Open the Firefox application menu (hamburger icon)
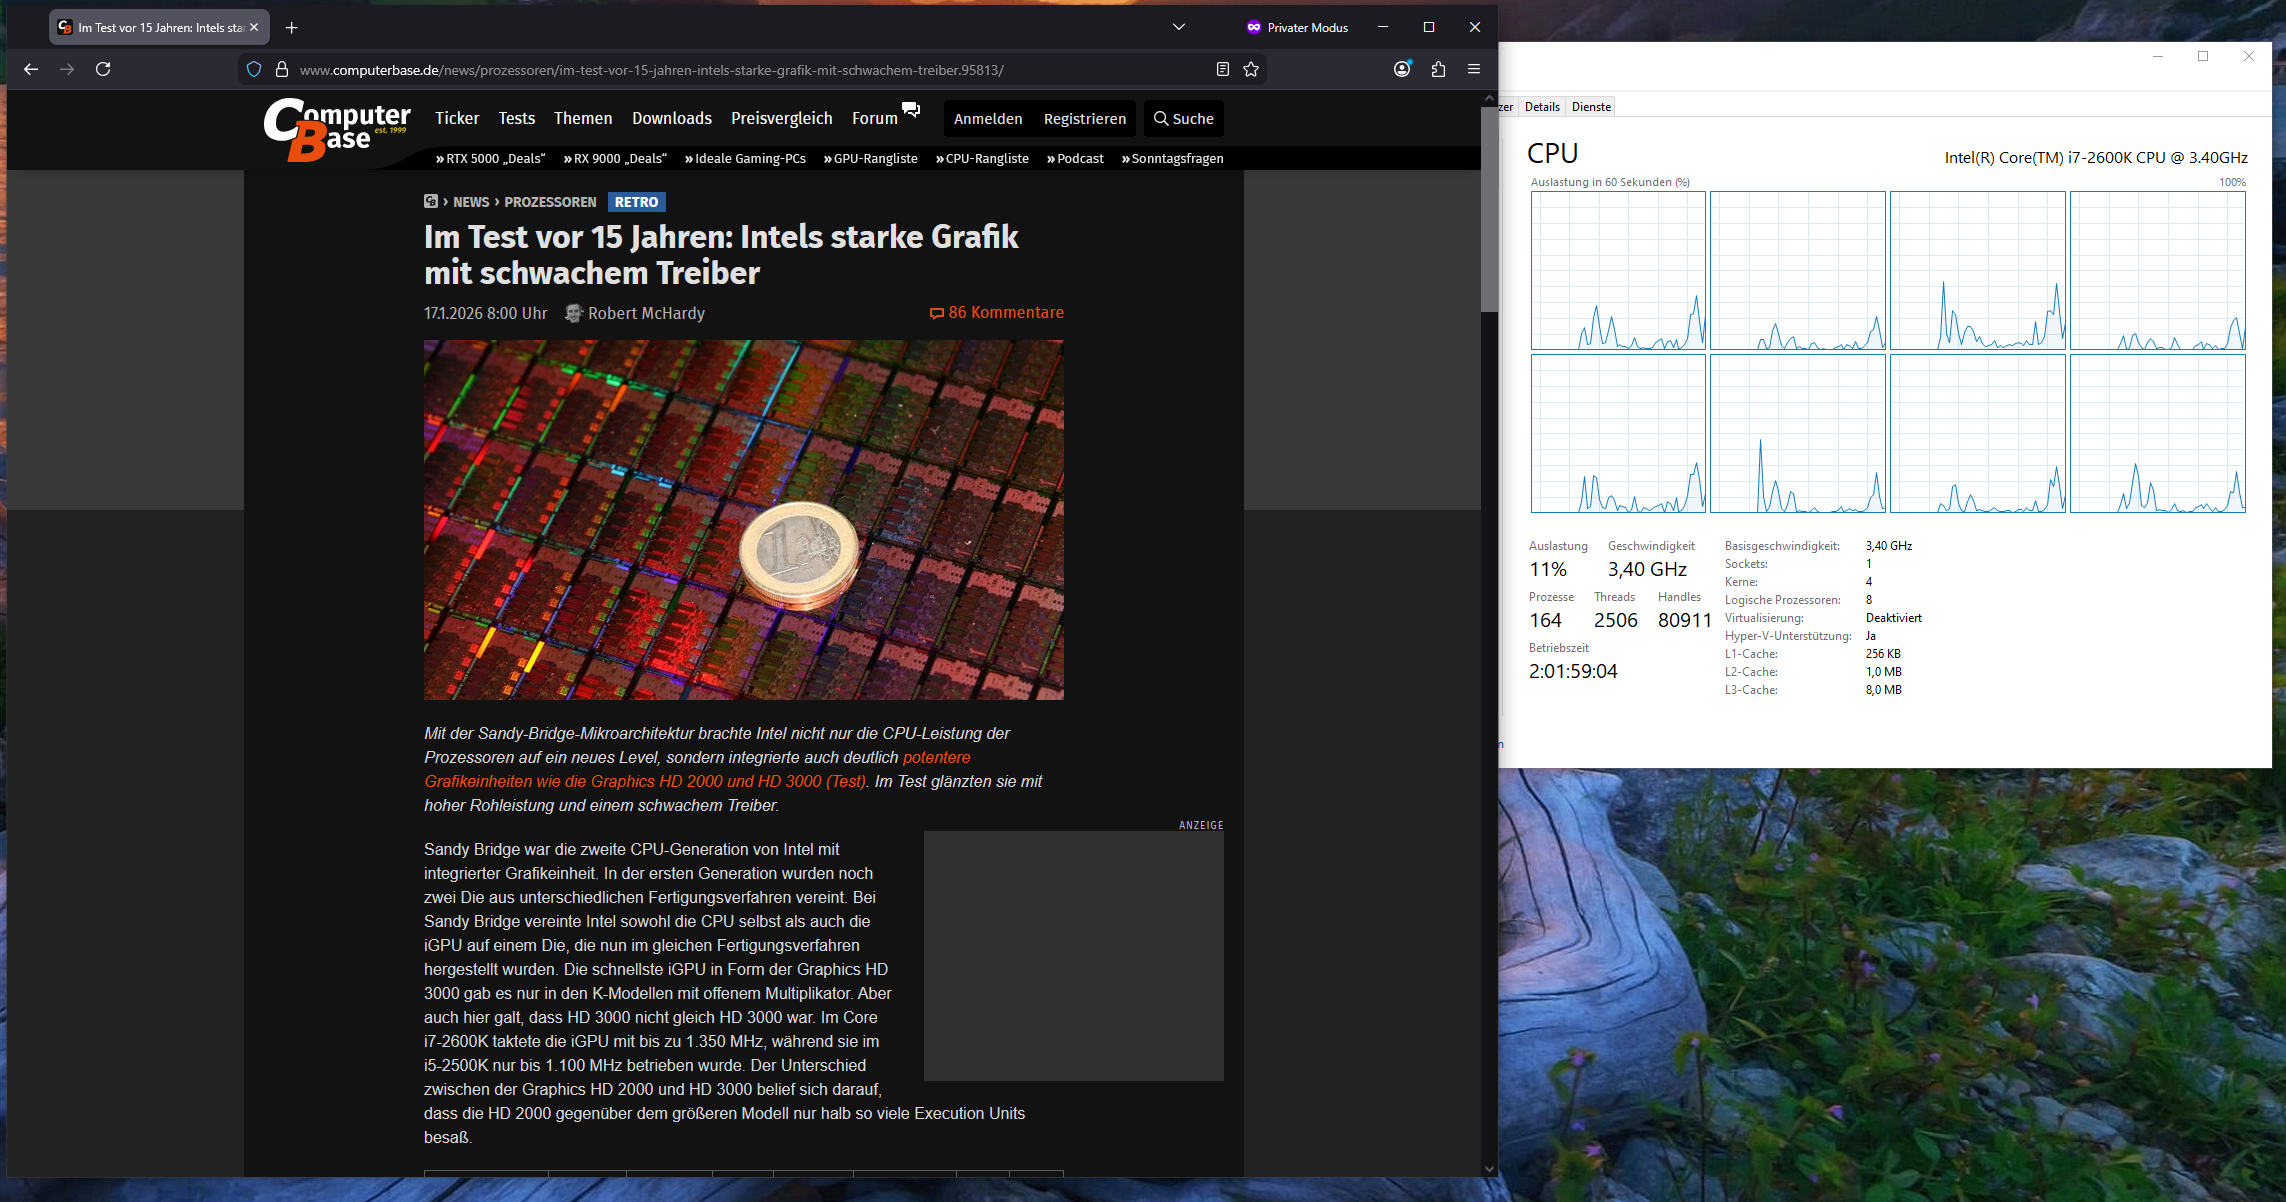This screenshot has width=2286, height=1202. click(1474, 69)
